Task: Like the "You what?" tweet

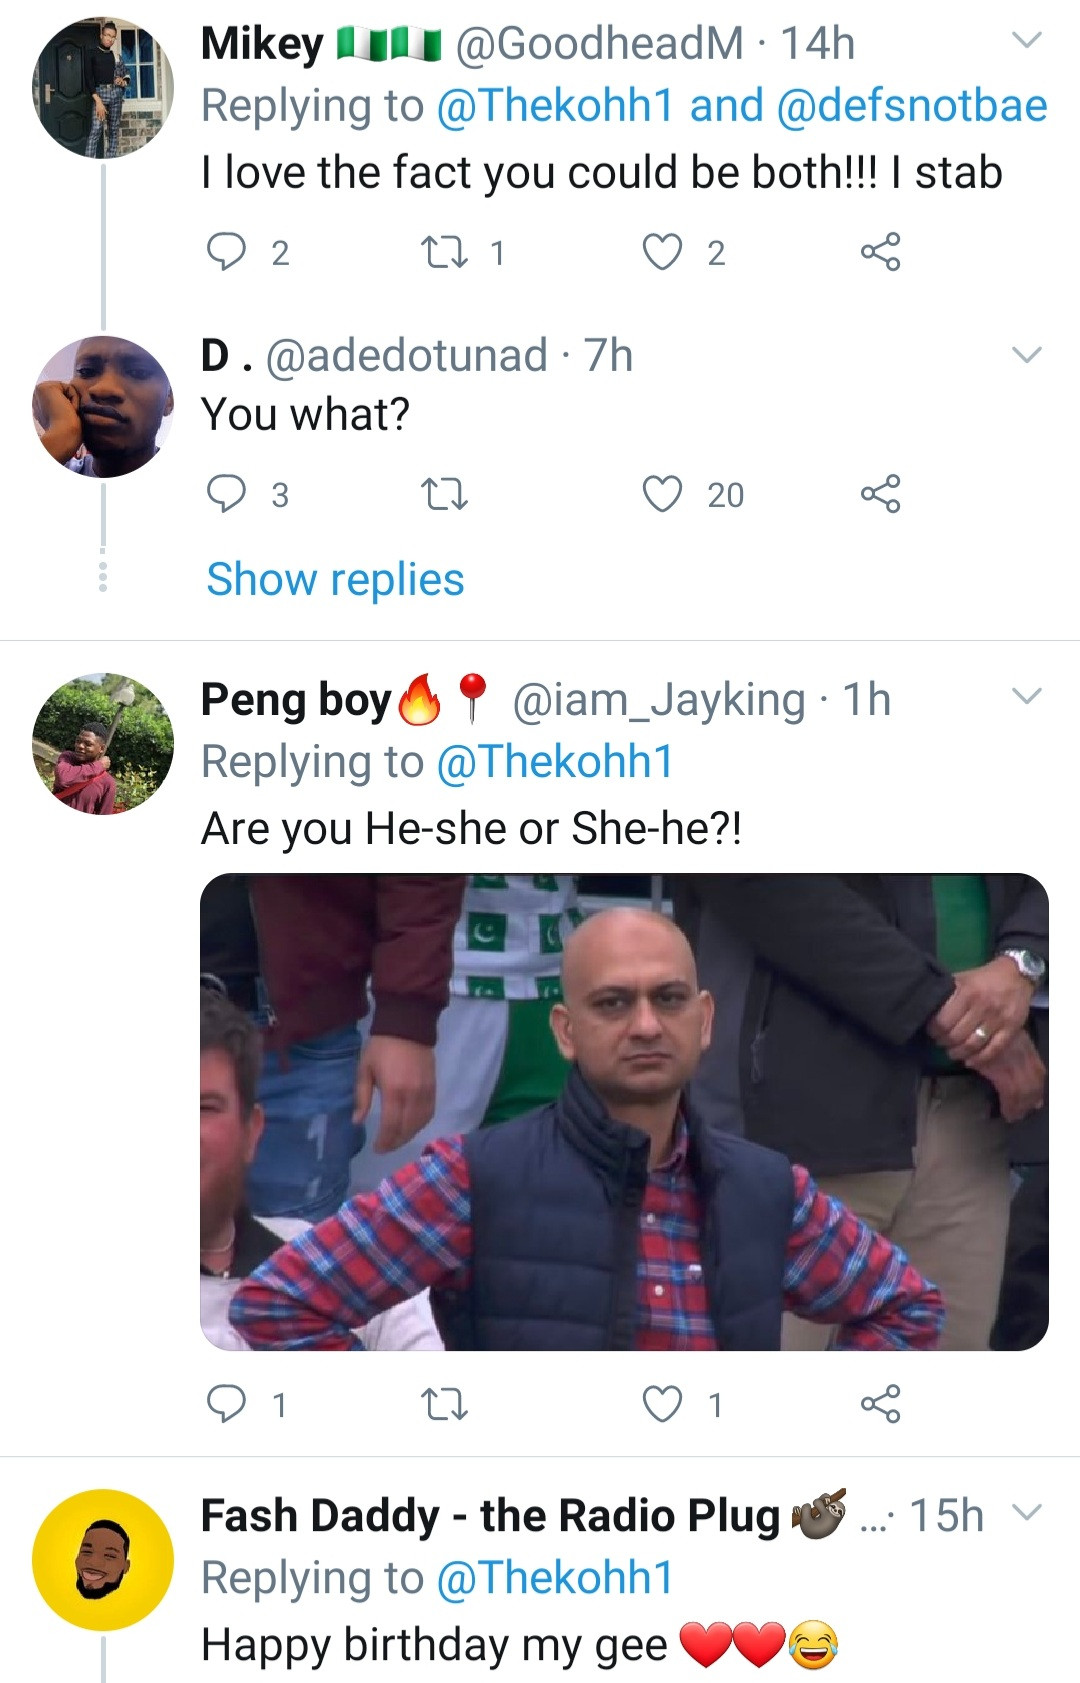Action: coord(662,494)
